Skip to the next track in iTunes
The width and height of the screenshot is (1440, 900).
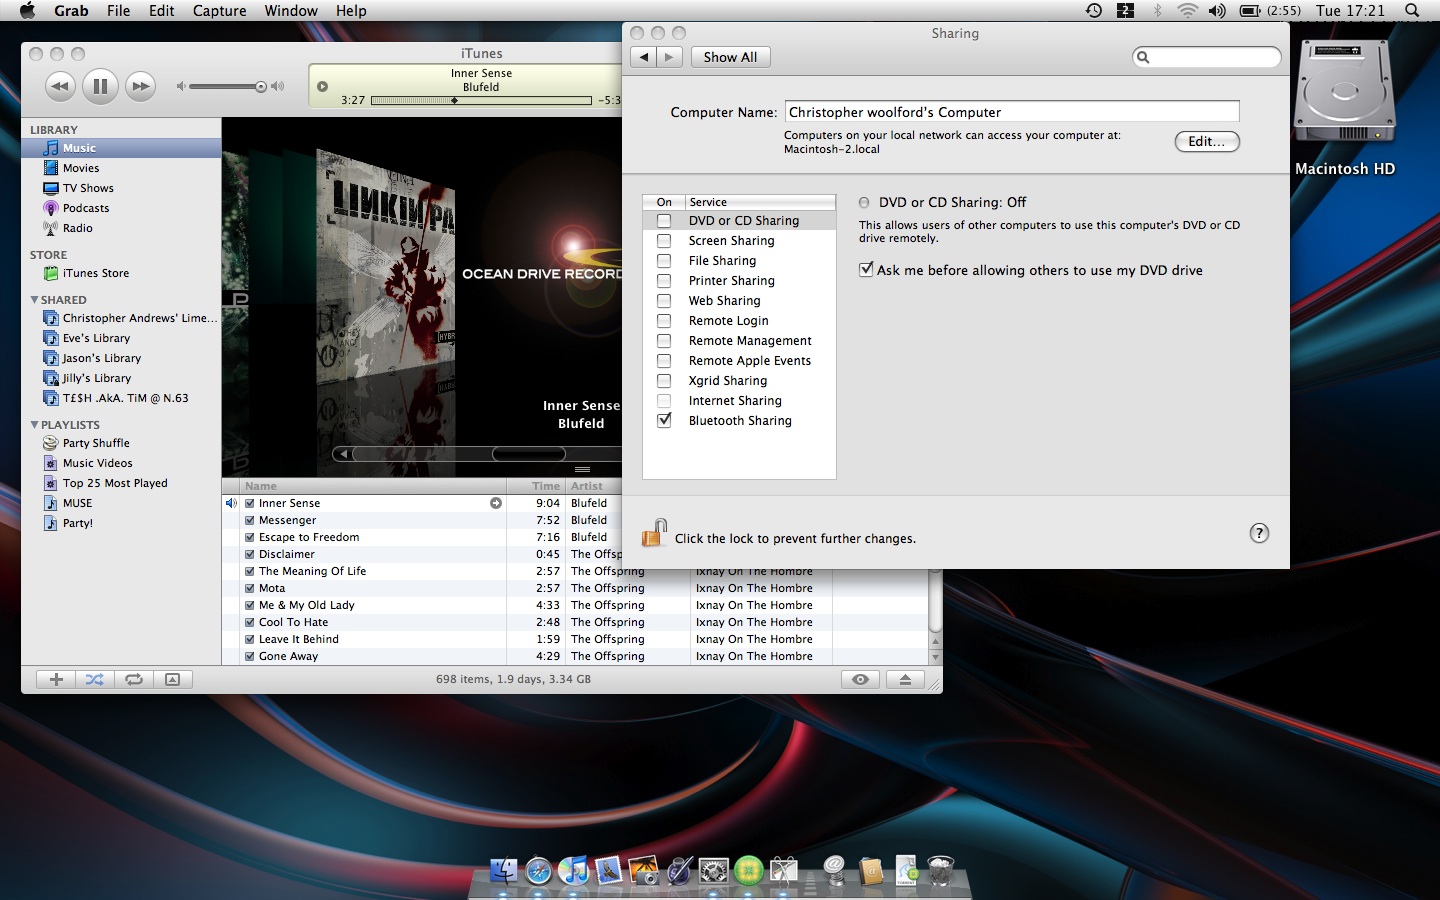point(141,86)
